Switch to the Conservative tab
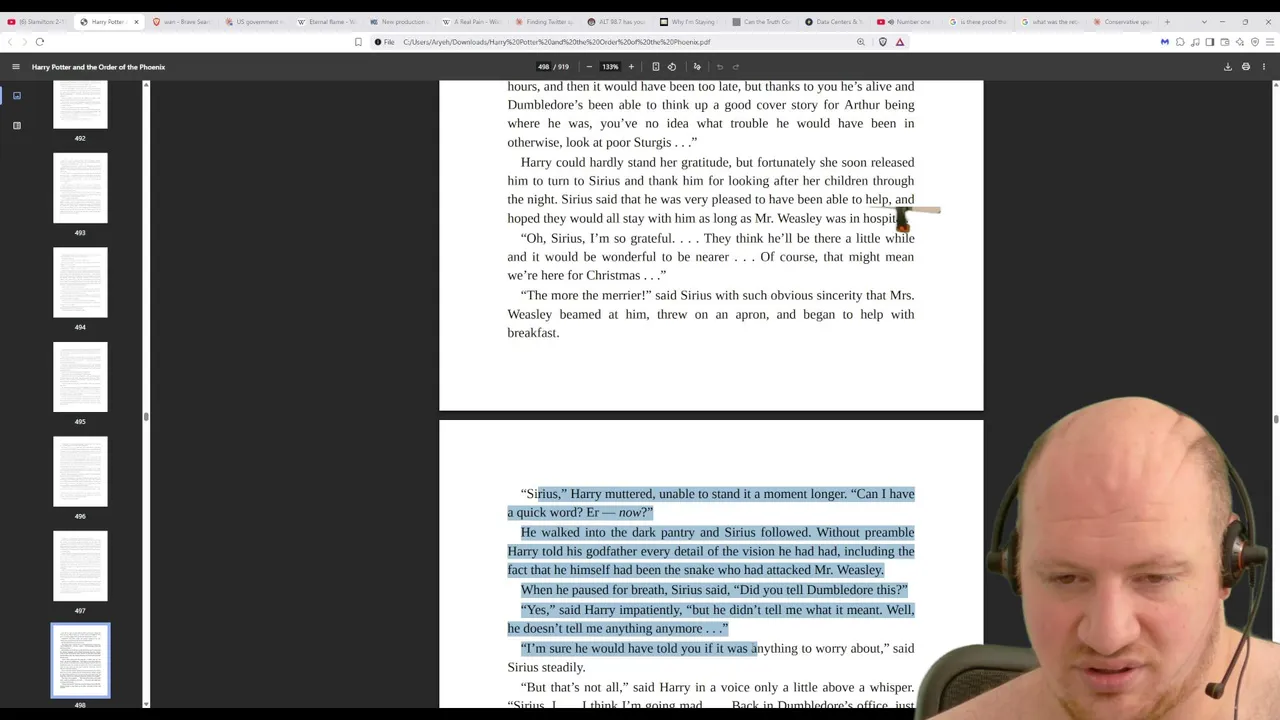 (x=1125, y=21)
